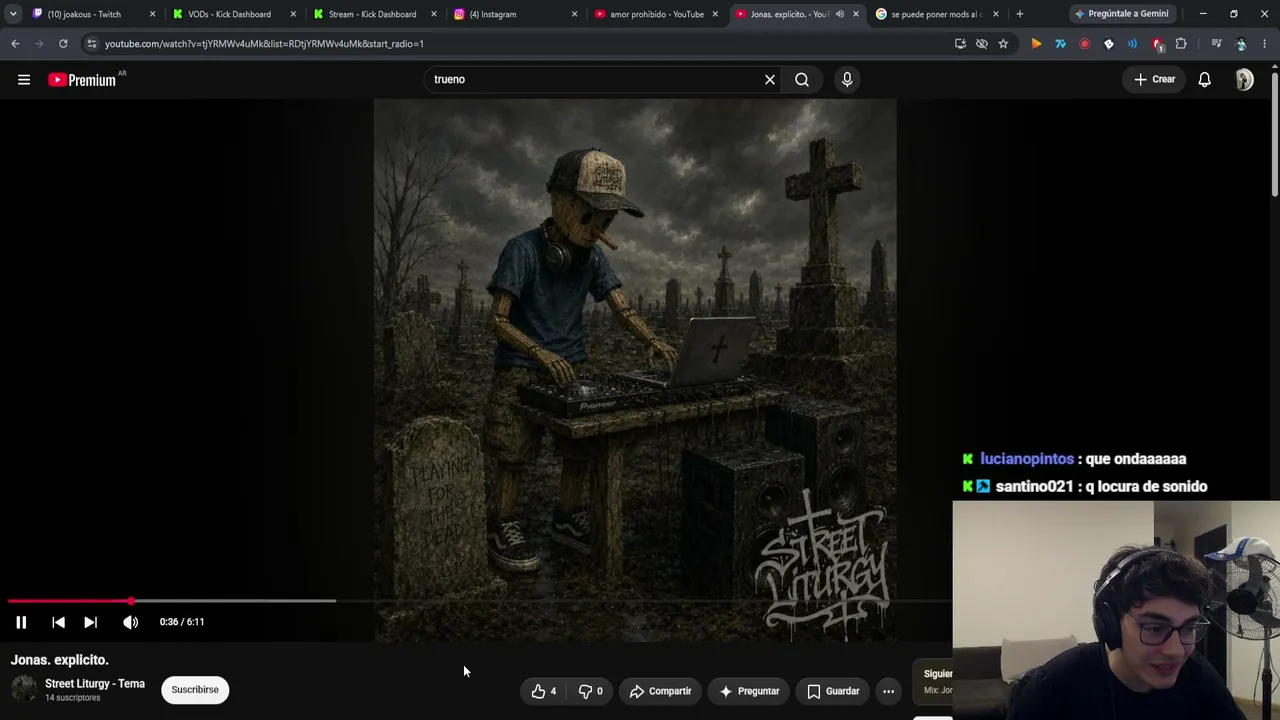Mute the Jonas. explicito. tab audio
This screenshot has width=1280, height=720.
point(840,14)
